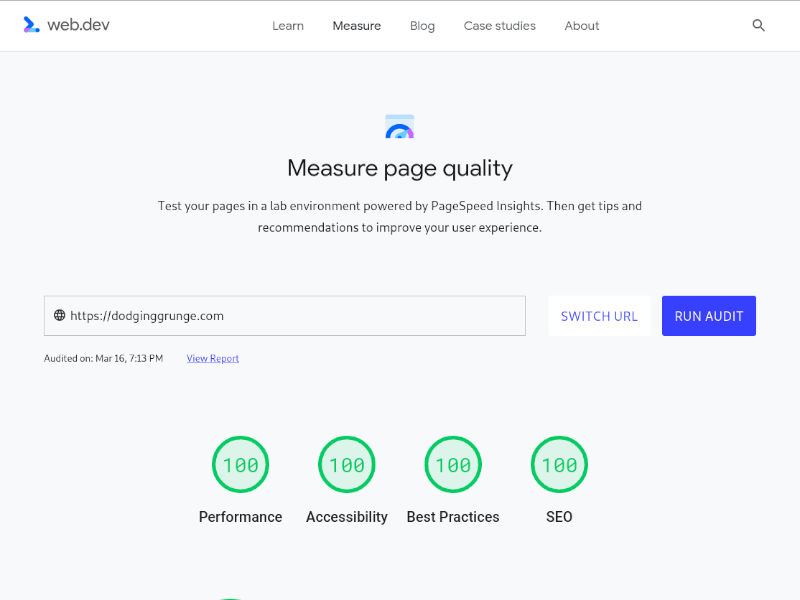Click the partially visible circle at page bottom
Viewport: 800px width, 600px height.
229,595
